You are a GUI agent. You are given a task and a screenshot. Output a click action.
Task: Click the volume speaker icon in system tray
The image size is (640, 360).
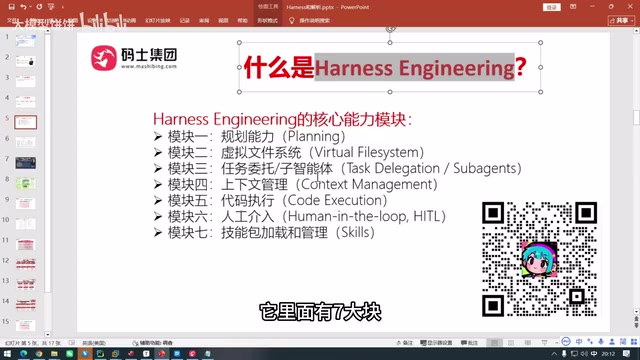pos(584,353)
